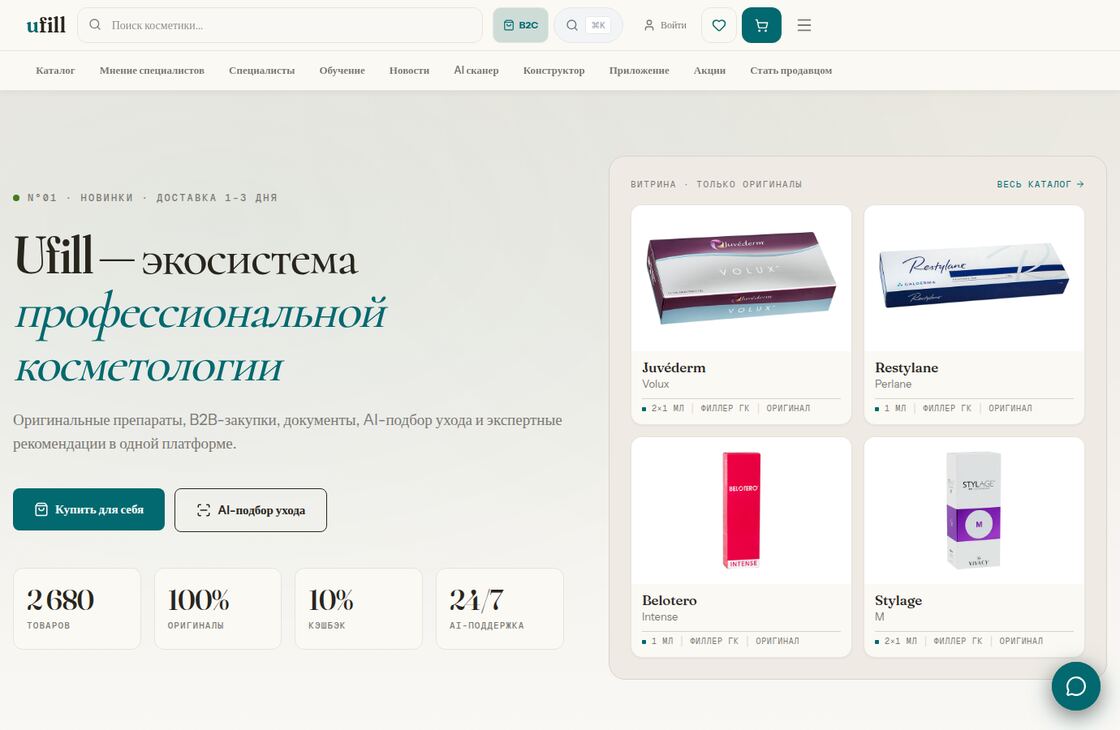Click the Belotero product title
The image size is (1120, 730).
(669, 601)
